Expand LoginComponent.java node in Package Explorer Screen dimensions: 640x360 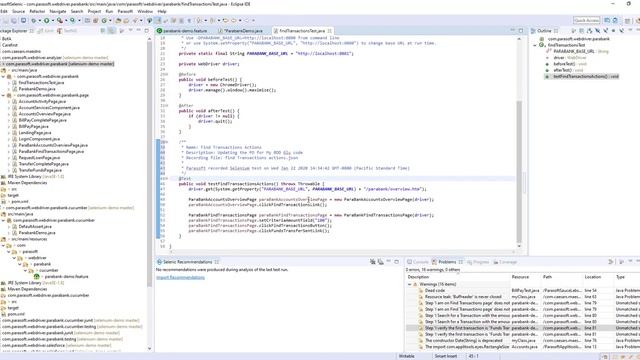9,139
